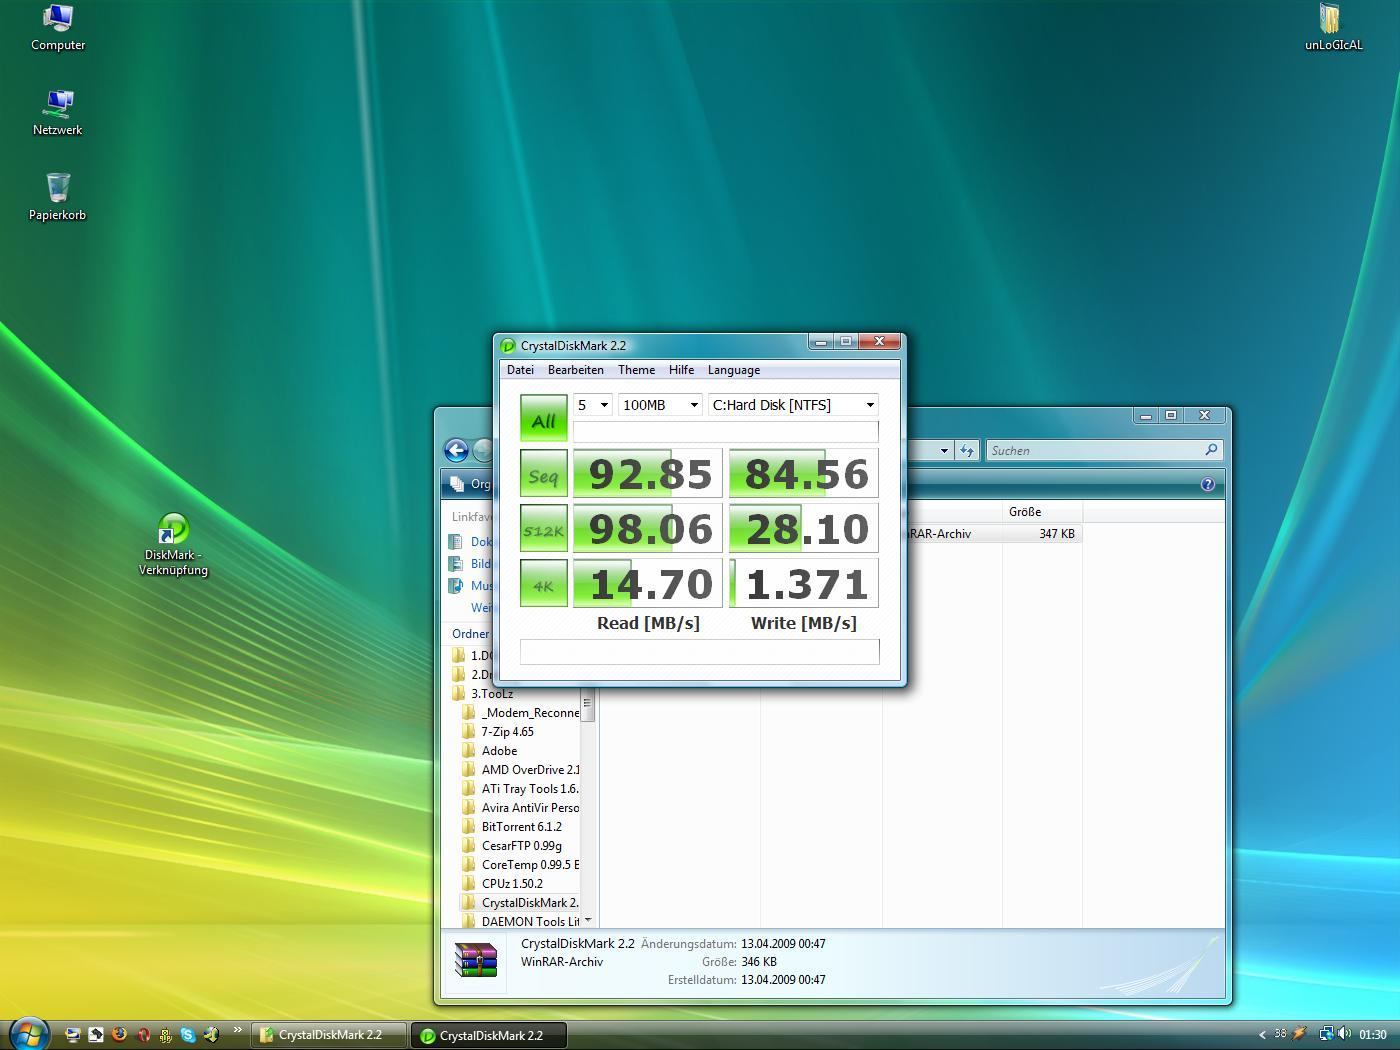
Task: Click the comment text field below results
Action: click(699, 652)
